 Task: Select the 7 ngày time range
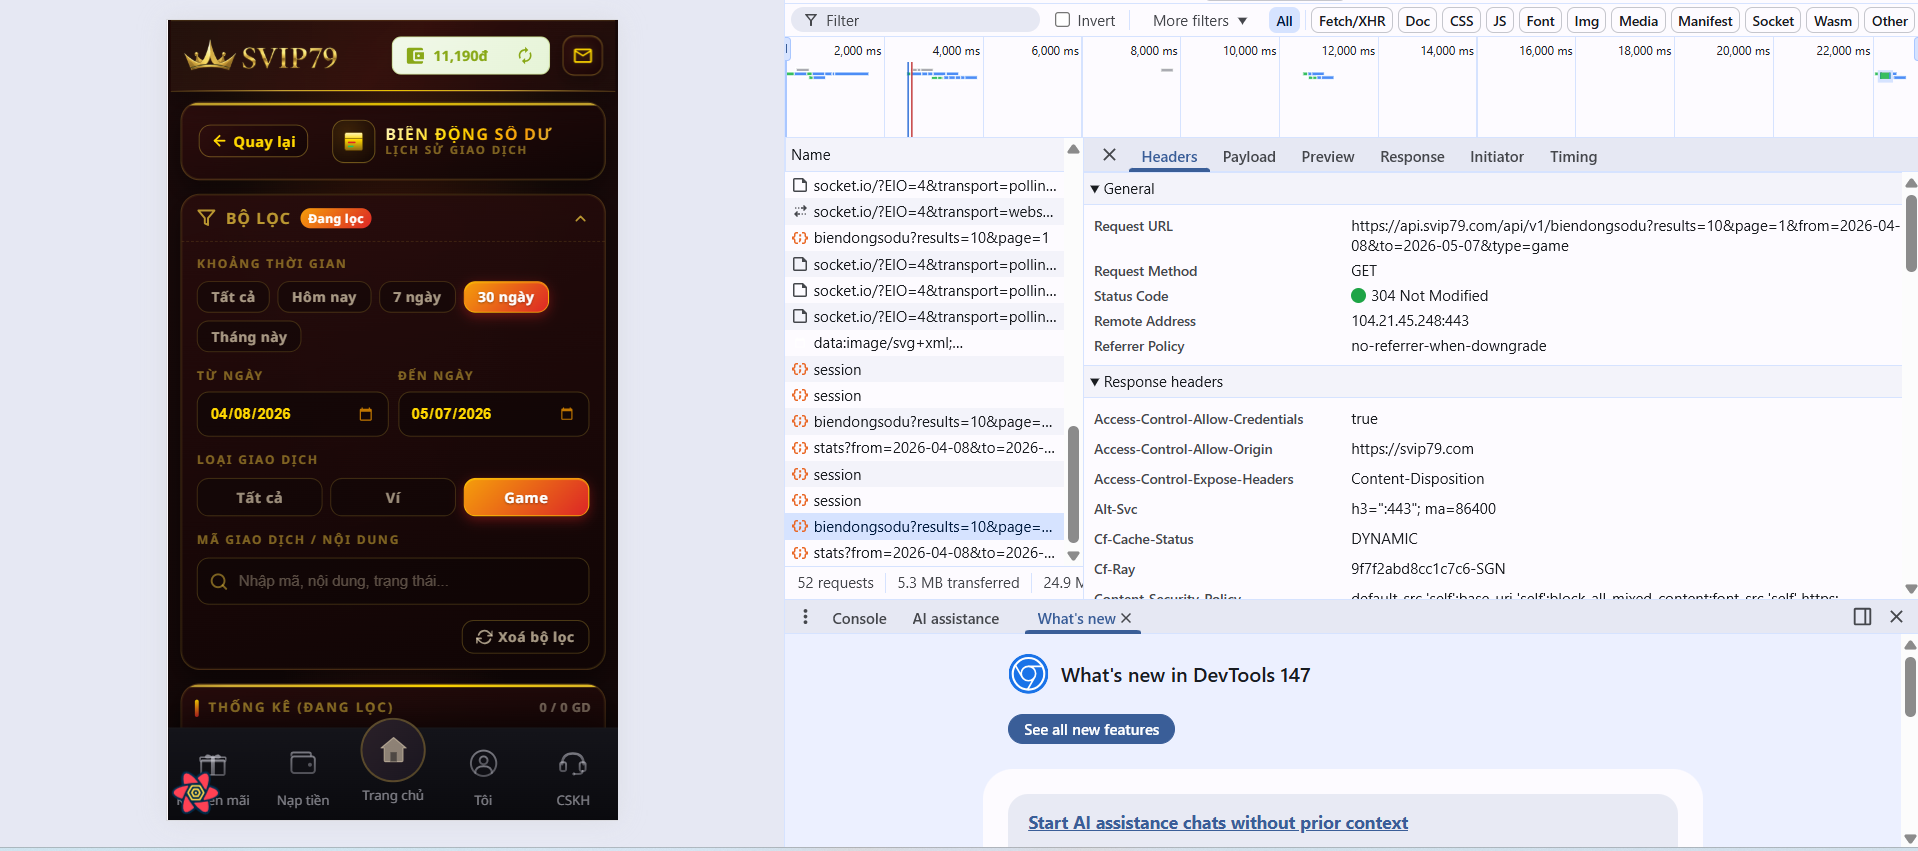click(x=417, y=297)
